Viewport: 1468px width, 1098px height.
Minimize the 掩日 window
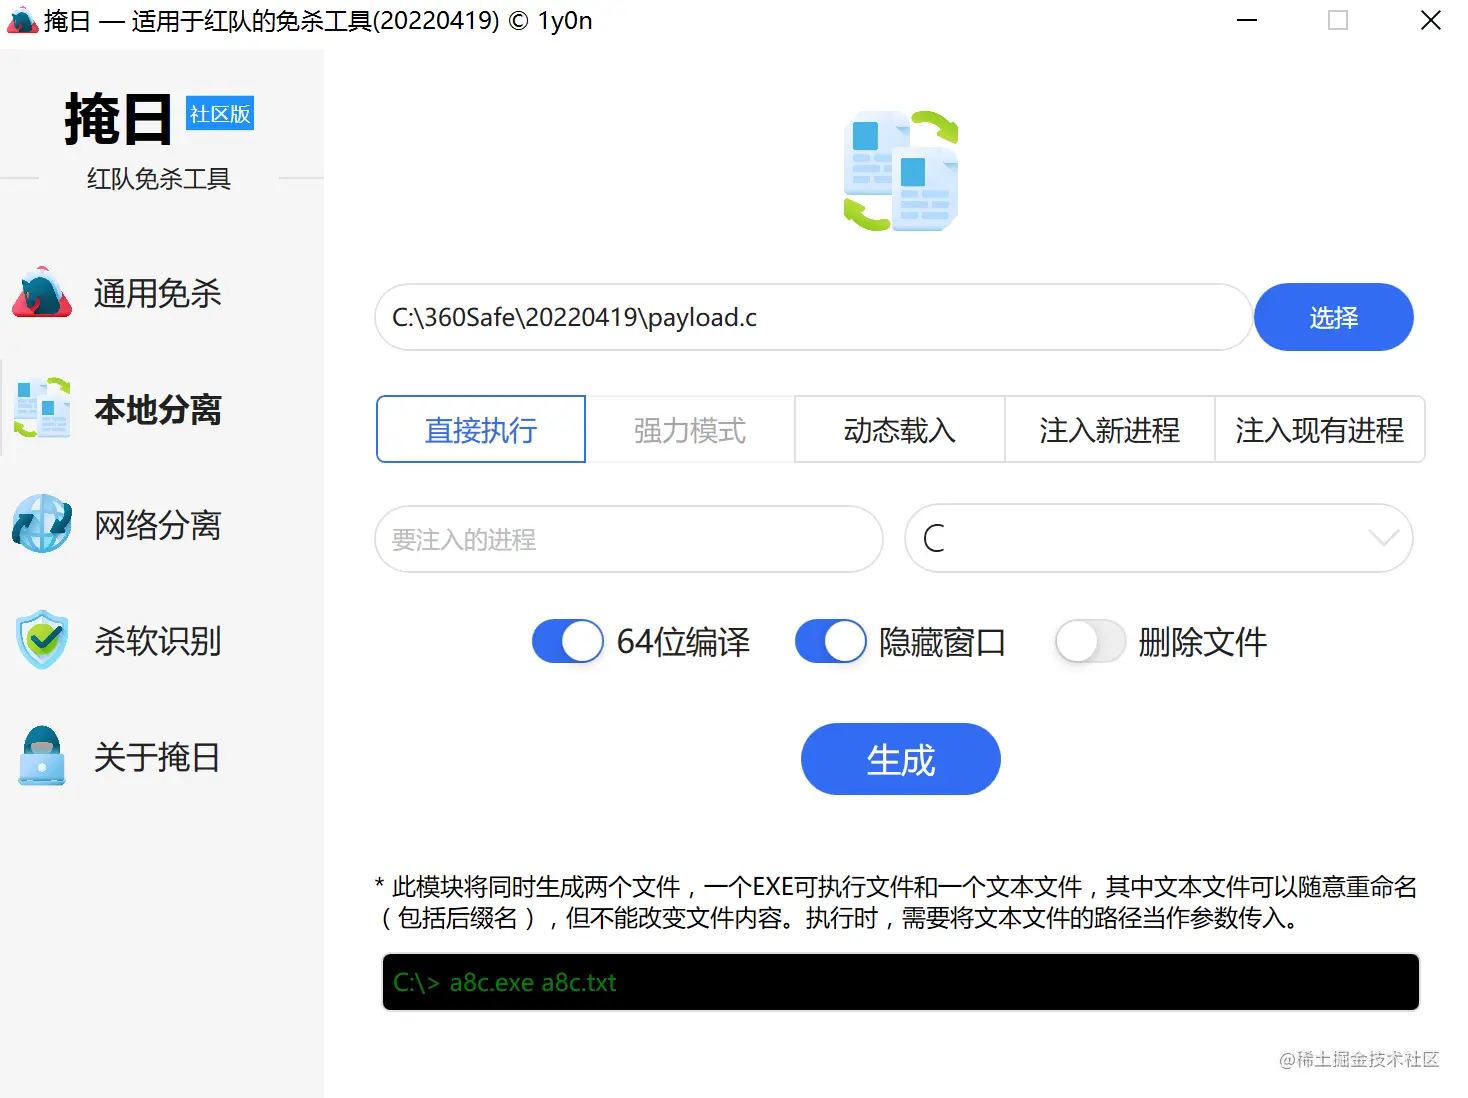(1247, 20)
